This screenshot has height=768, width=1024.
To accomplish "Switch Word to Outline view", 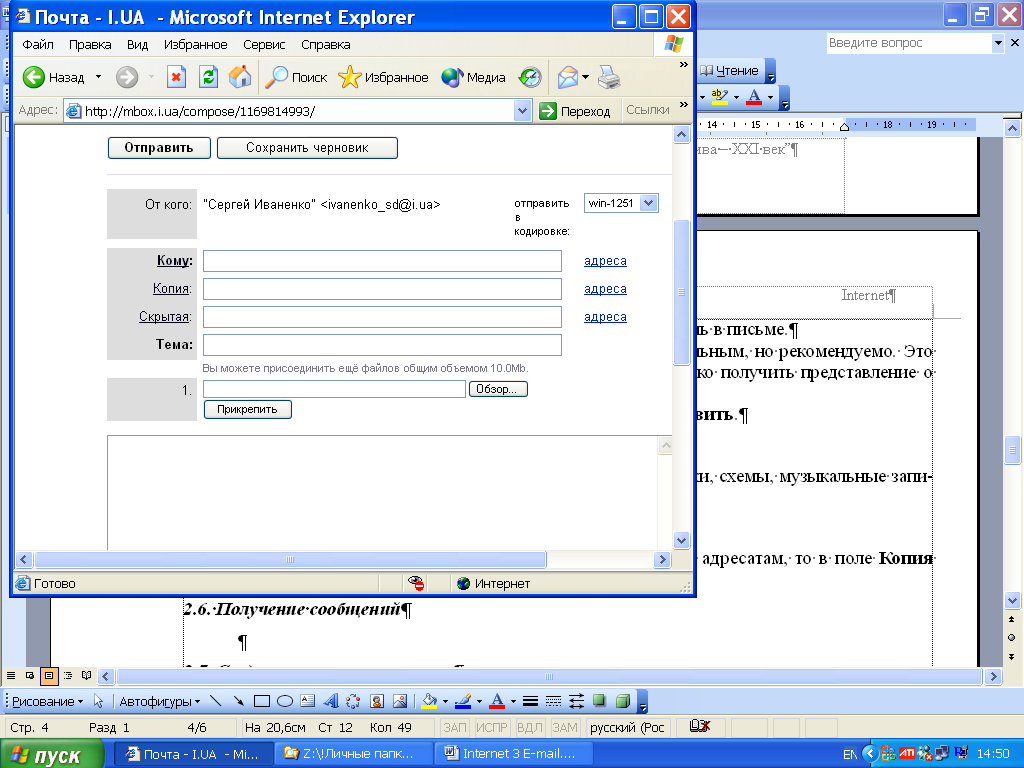I will 68,675.
